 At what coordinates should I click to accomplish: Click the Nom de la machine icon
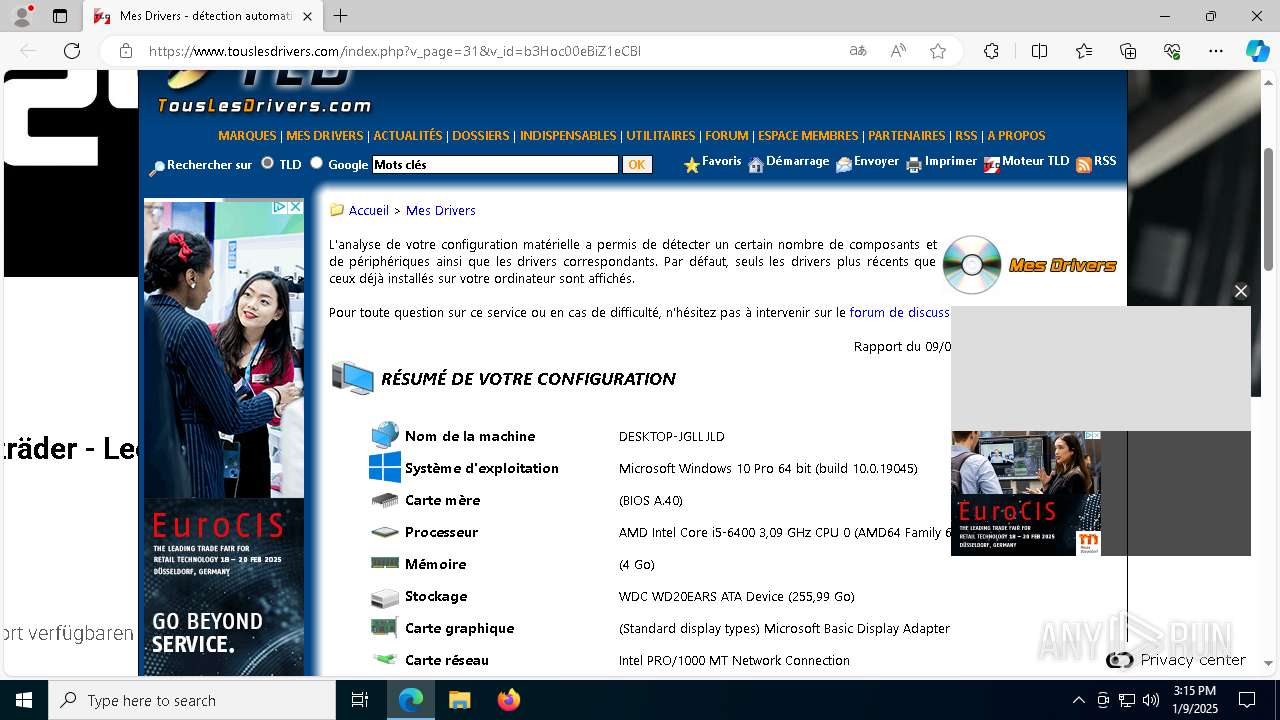[x=385, y=436]
